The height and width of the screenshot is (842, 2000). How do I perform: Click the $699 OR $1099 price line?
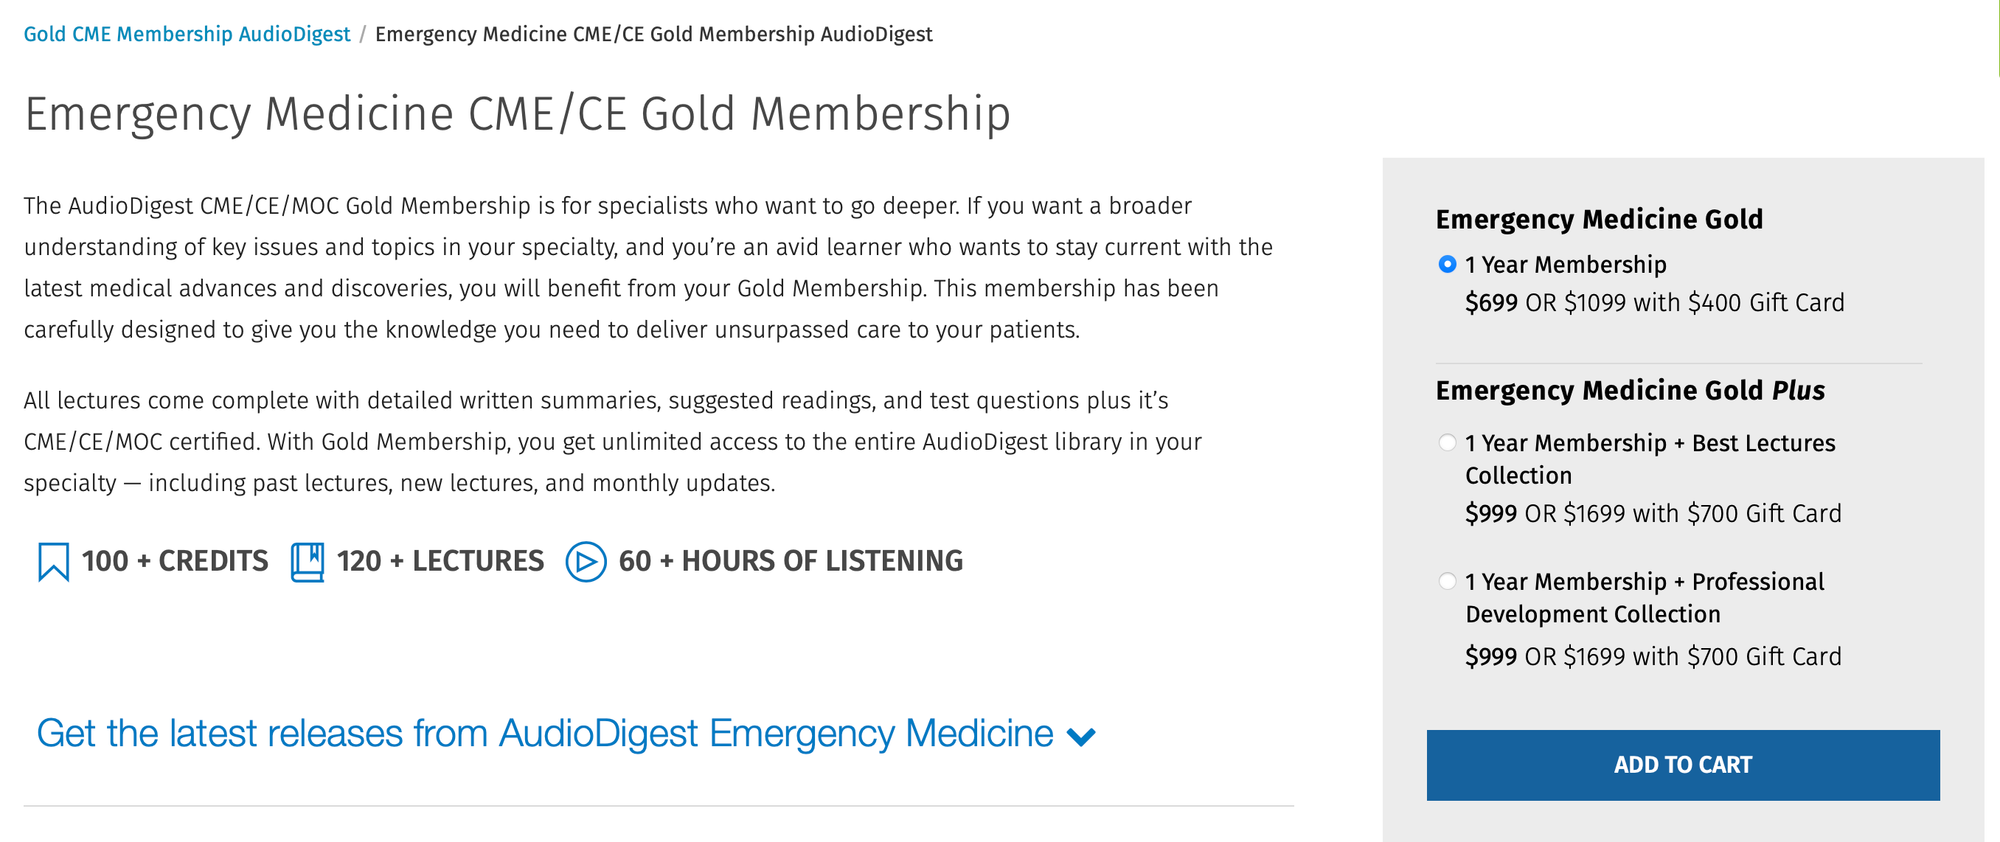(x=1654, y=303)
